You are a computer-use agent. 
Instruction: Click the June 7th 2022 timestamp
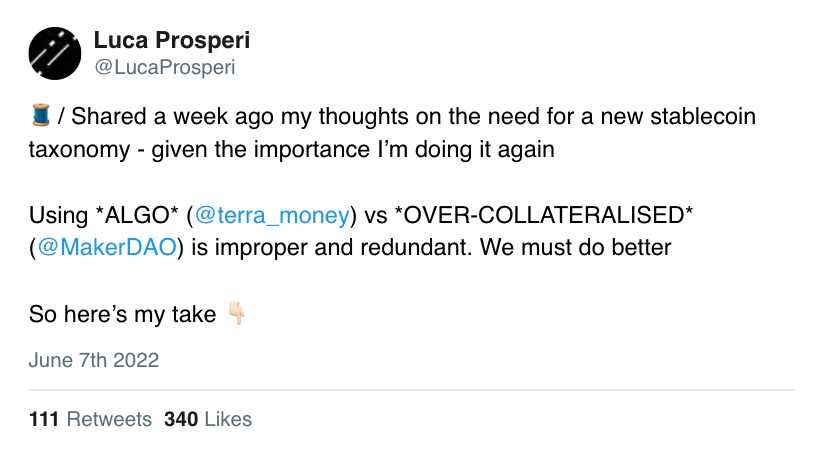tap(94, 361)
